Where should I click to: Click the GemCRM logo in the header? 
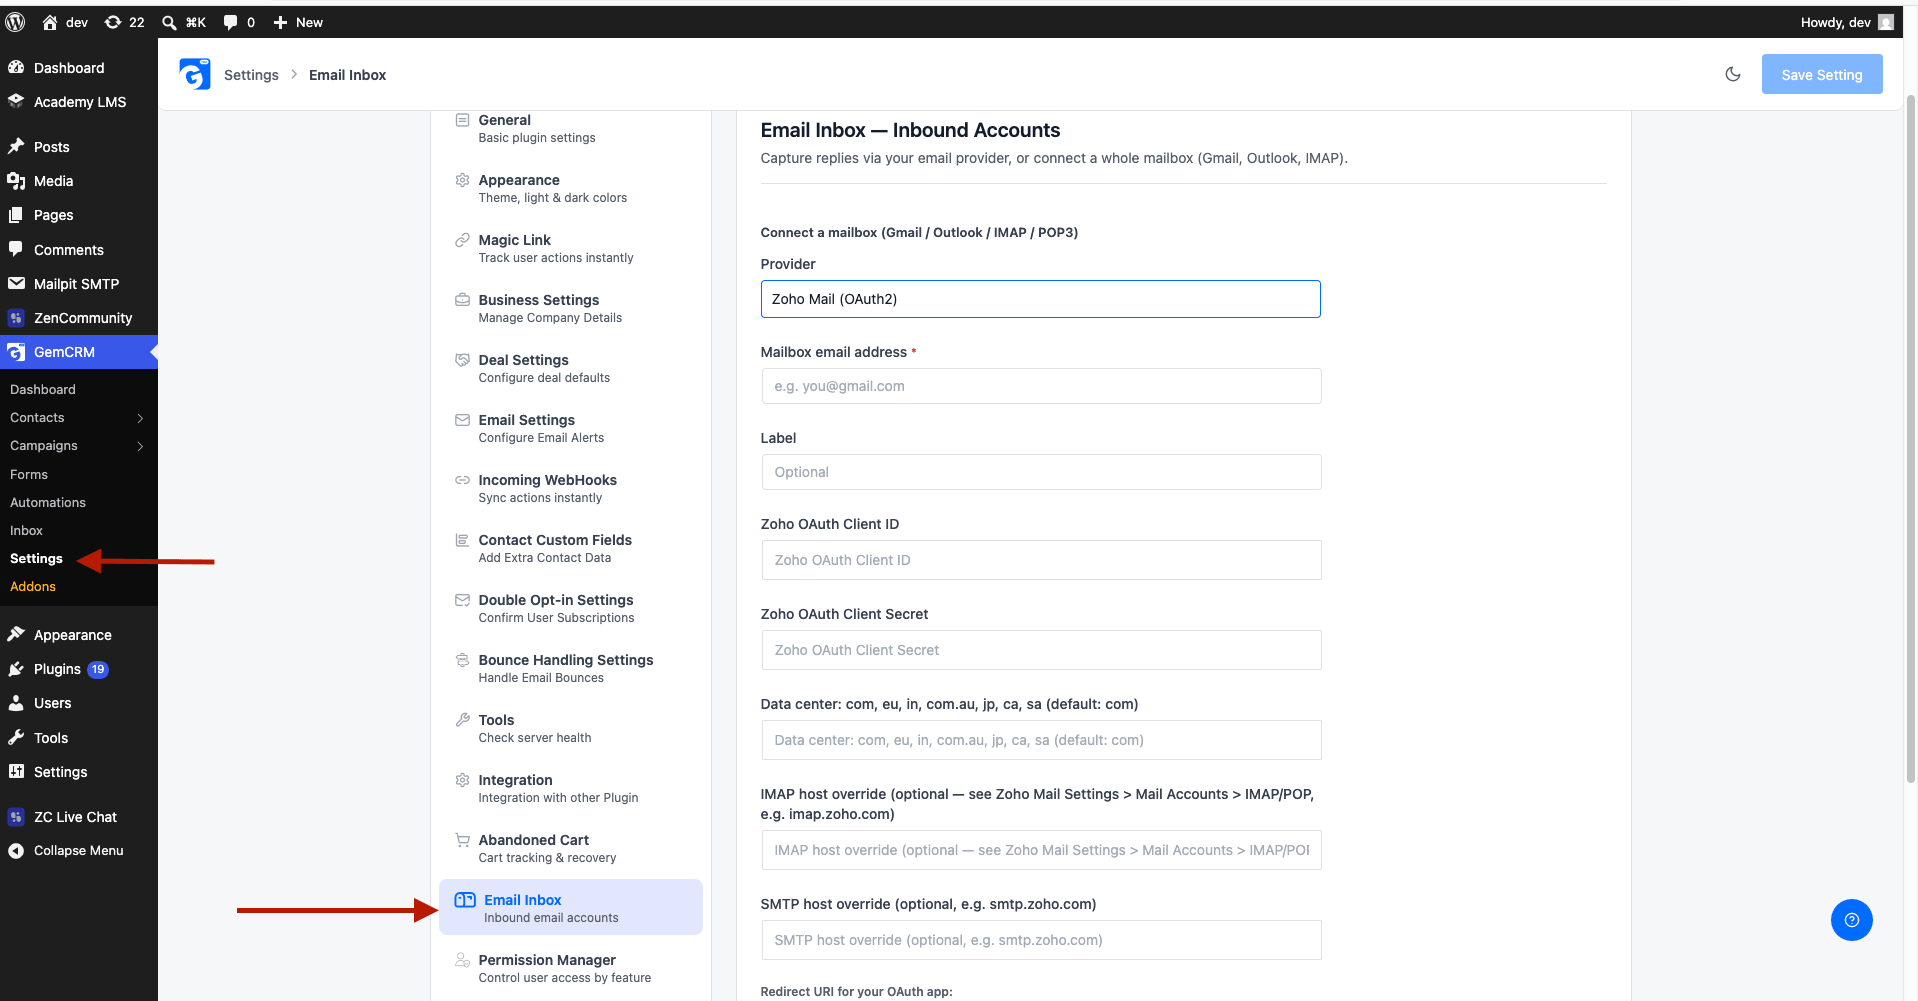click(x=195, y=74)
